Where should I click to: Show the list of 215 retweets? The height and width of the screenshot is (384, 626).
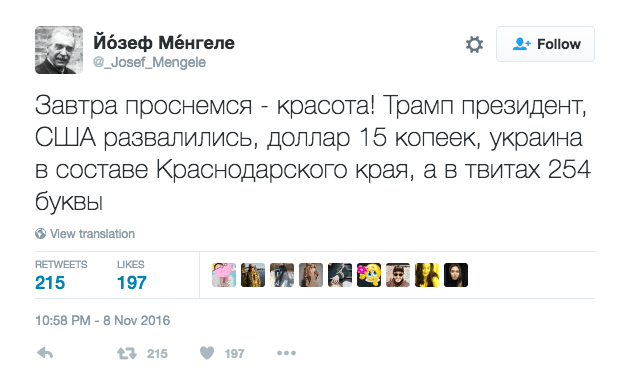tap(61, 275)
